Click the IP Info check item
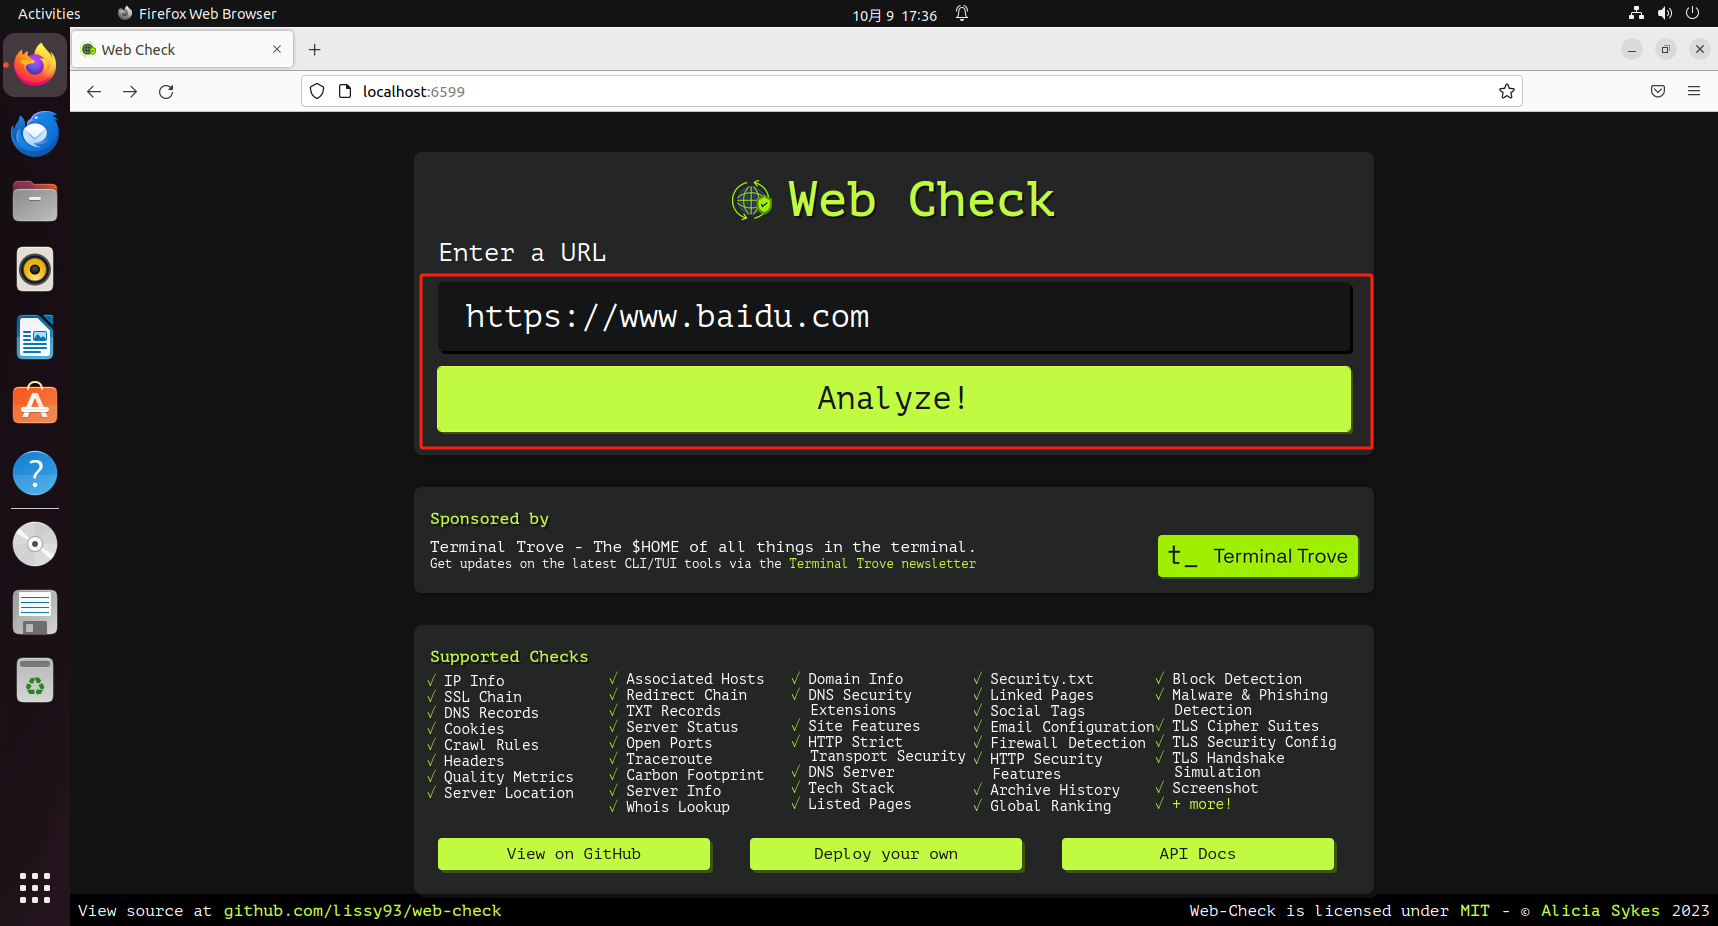 474,681
